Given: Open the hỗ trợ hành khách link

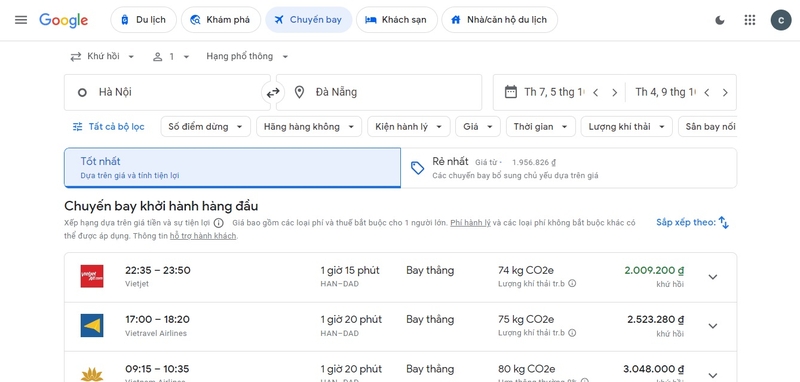Looking at the screenshot, I should pyautogui.click(x=203, y=236).
